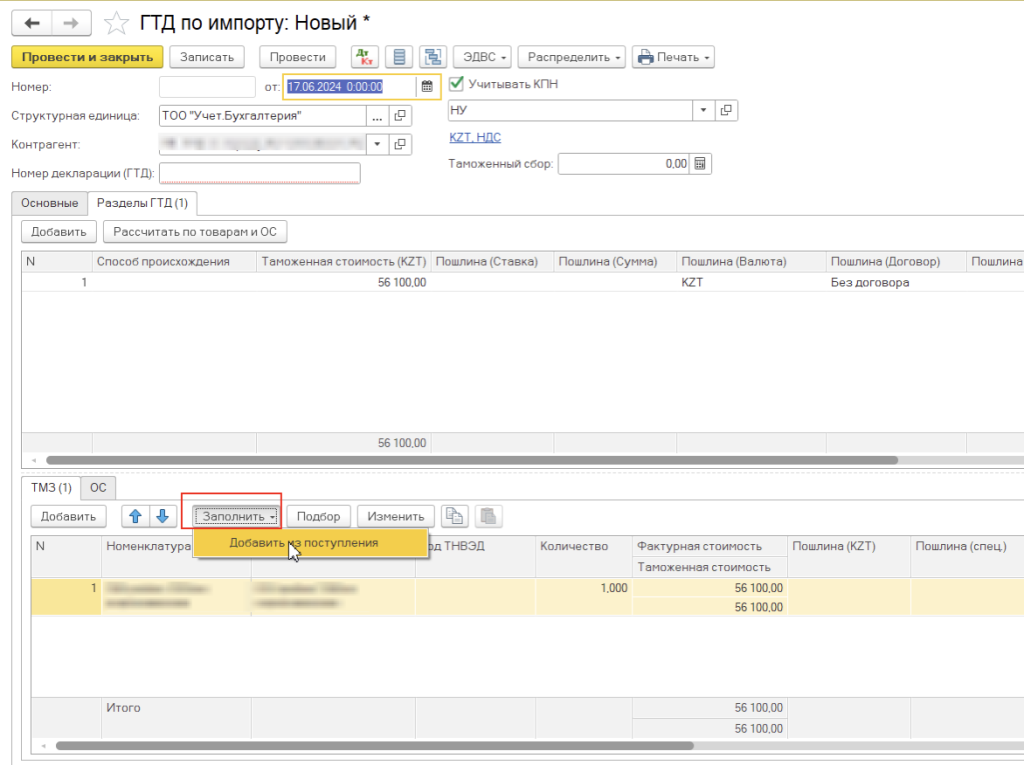This screenshot has height=765, width=1024.
Task: Click the Номер декларации (ГТД) input field
Action: point(259,174)
